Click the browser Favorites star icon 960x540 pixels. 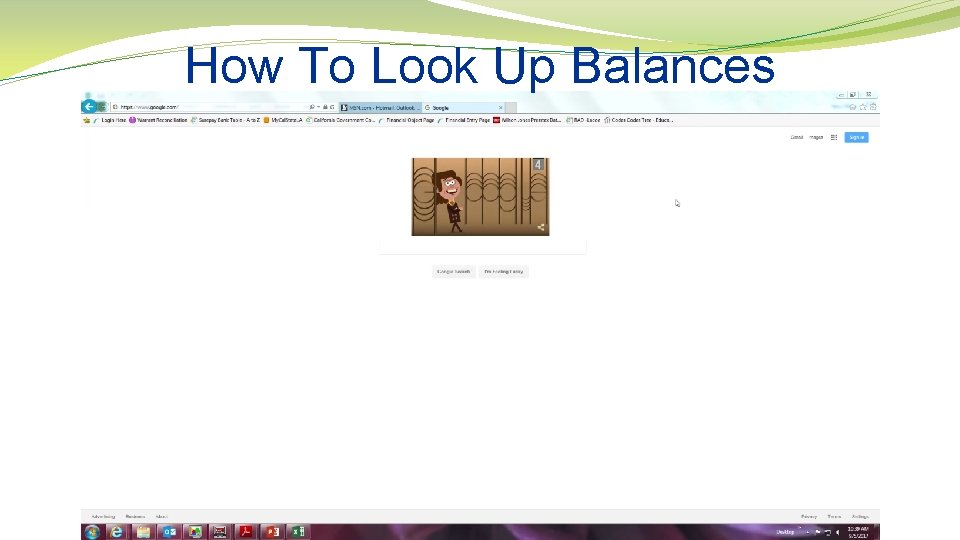863,107
